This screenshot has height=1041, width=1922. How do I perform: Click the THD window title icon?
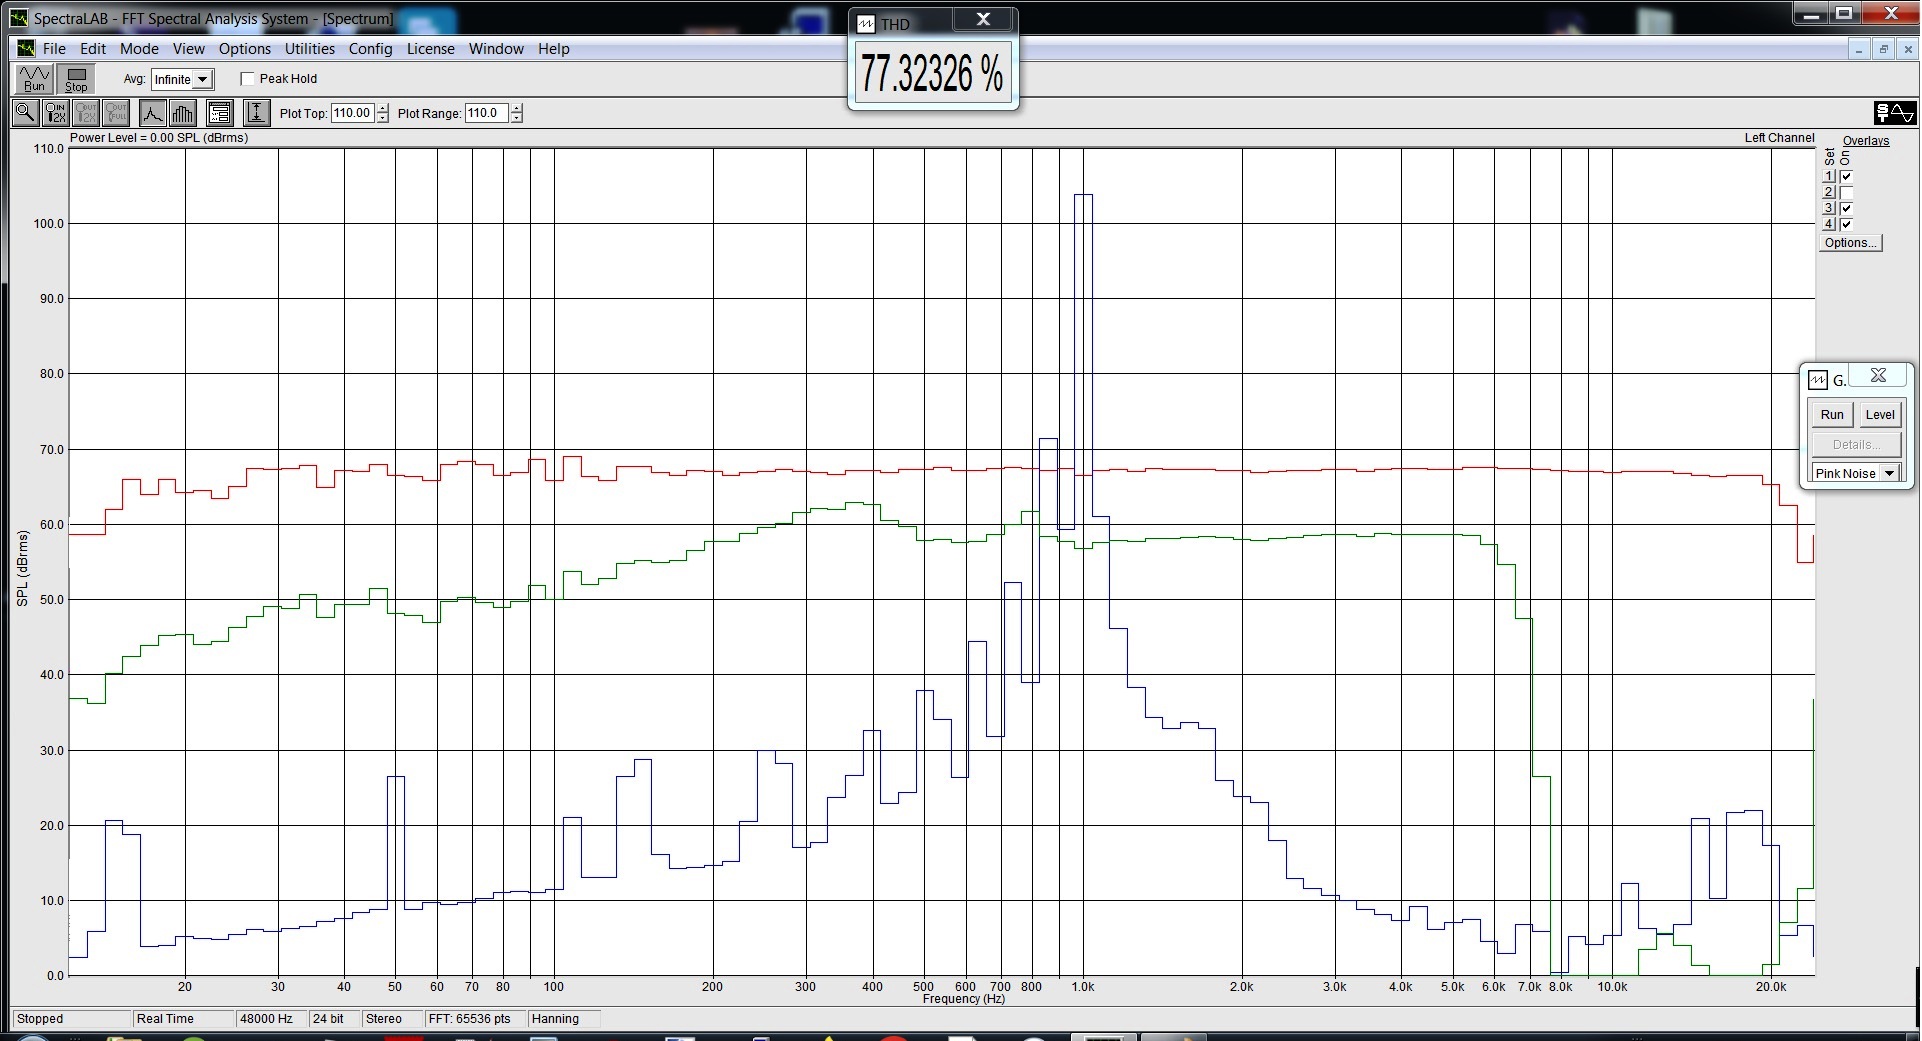[x=866, y=24]
